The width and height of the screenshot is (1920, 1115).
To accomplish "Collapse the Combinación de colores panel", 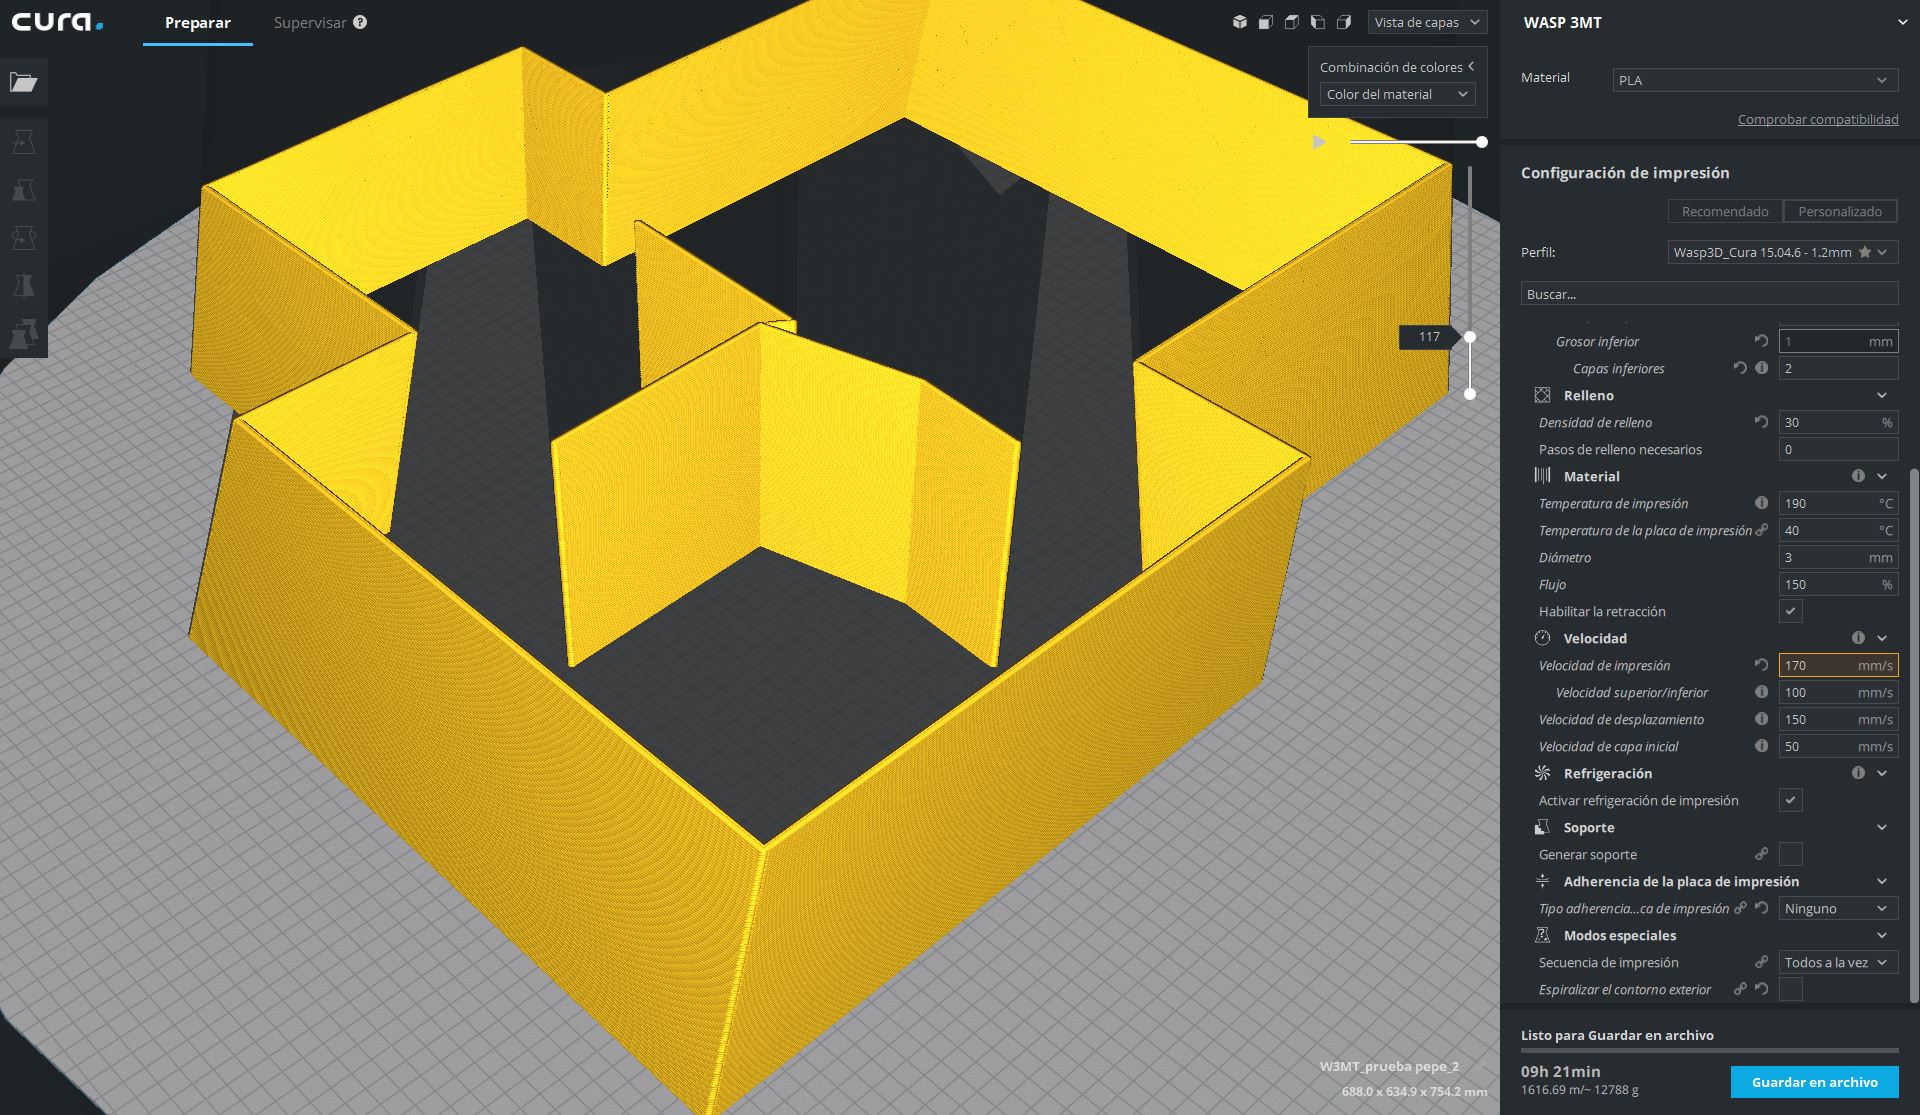I will coord(1471,66).
